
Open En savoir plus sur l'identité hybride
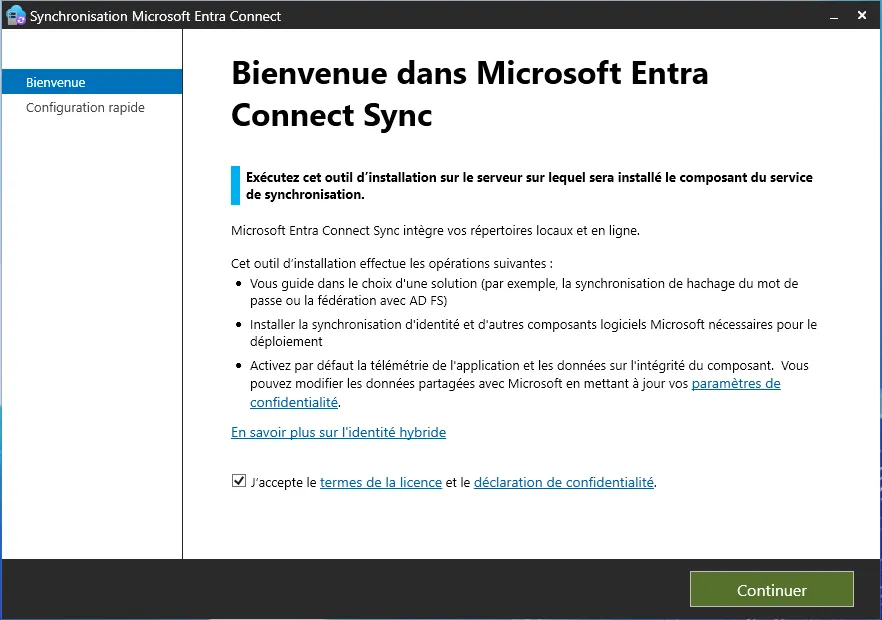[x=338, y=432]
